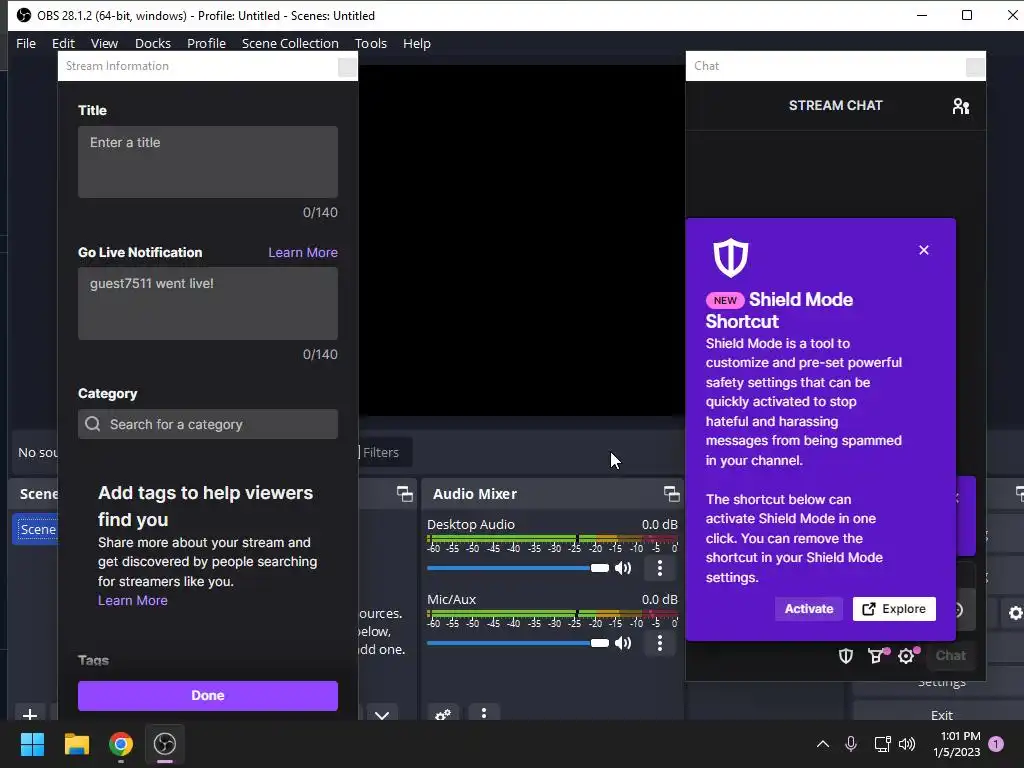Open the Help menu
Viewport: 1024px width, 768px height.
pos(417,43)
